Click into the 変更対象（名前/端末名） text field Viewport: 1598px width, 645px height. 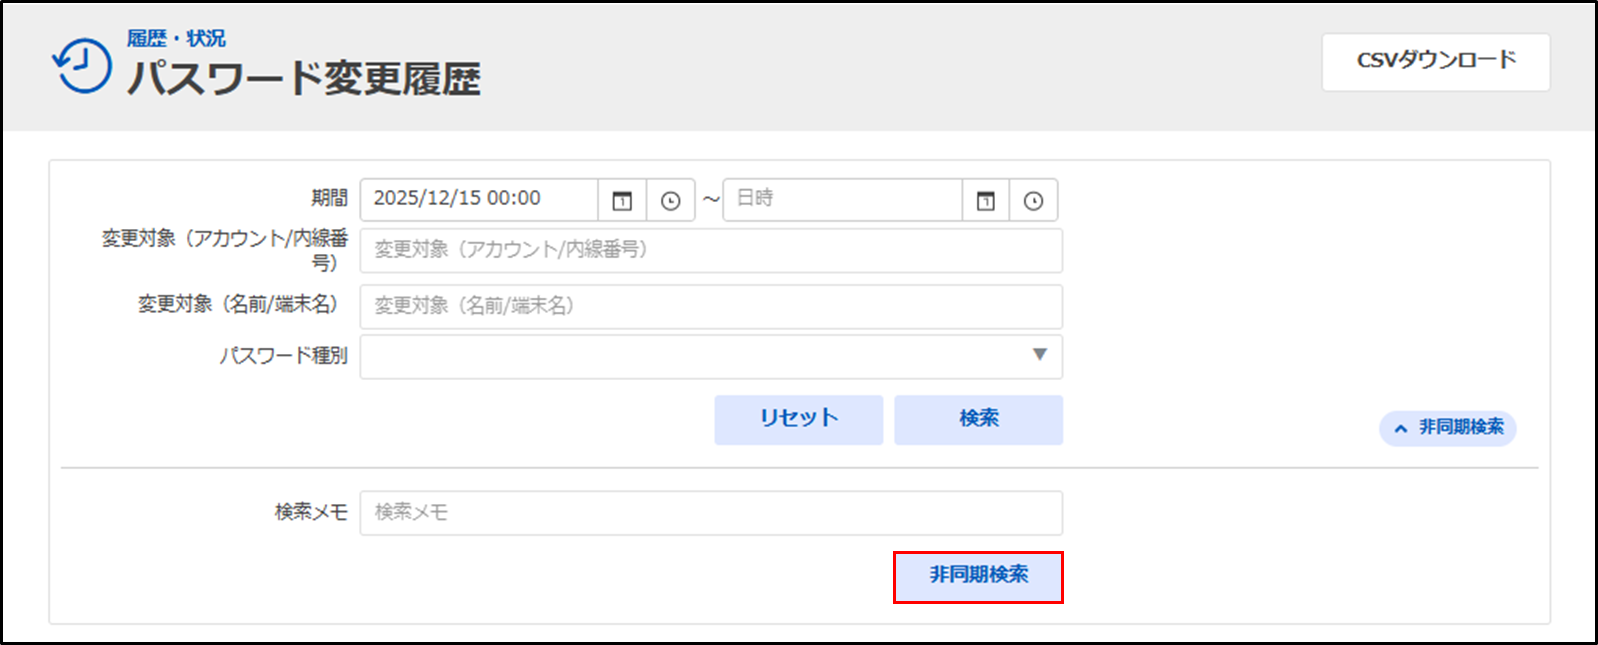click(710, 306)
